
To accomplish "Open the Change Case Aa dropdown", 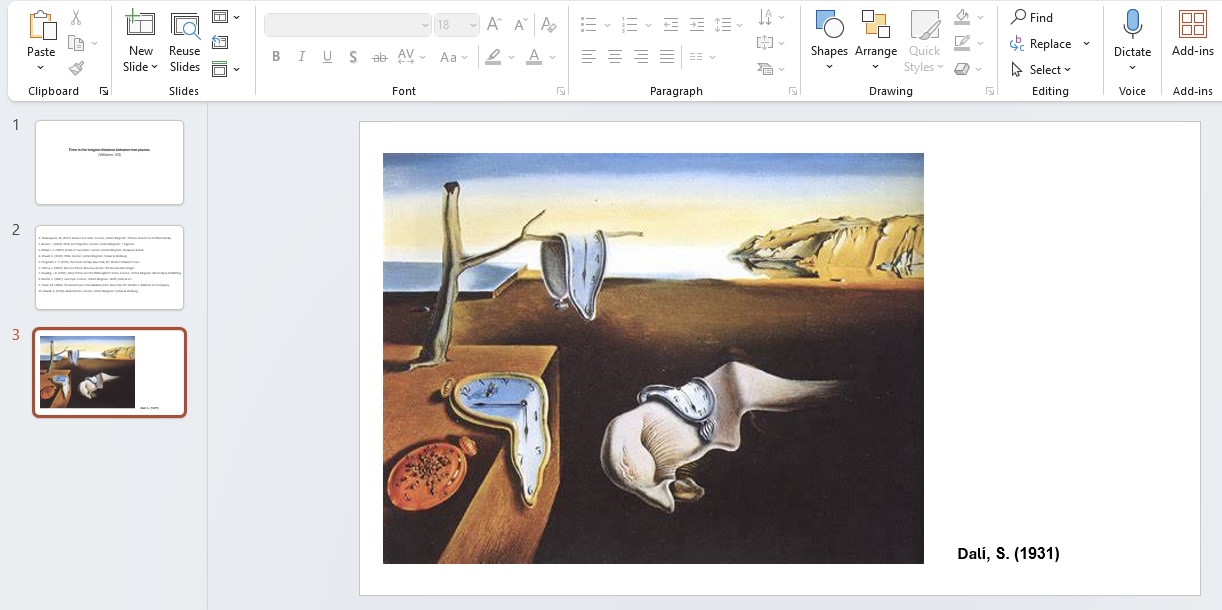I will point(454,57).
